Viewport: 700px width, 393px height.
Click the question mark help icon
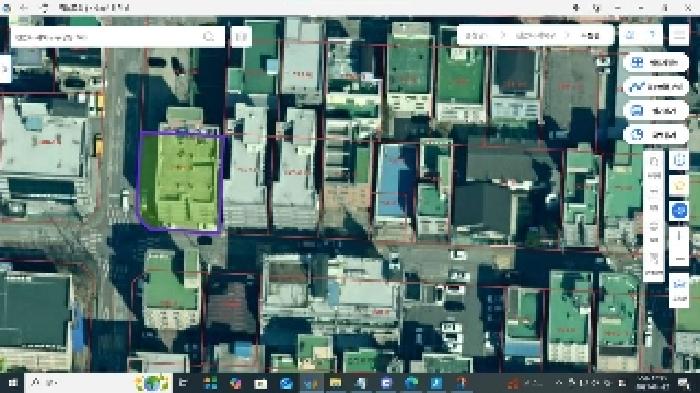tap(653, 35)
